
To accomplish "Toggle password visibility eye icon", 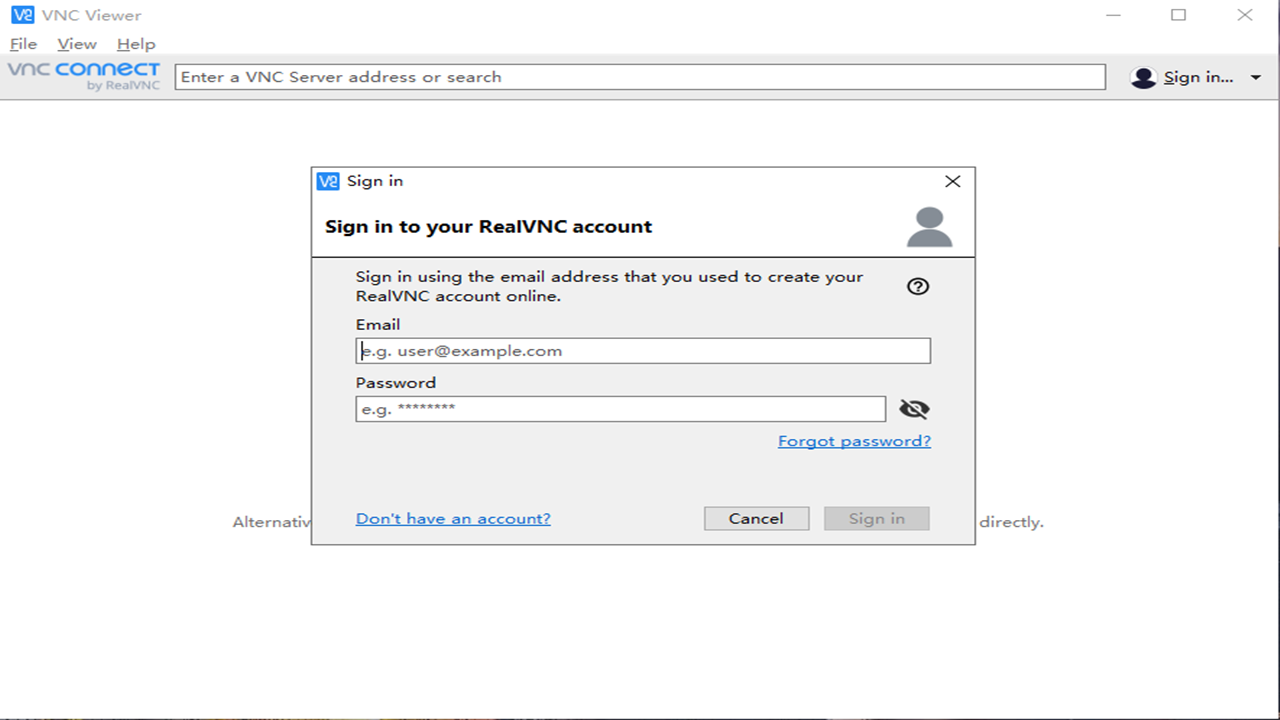I will pos(914,409).
